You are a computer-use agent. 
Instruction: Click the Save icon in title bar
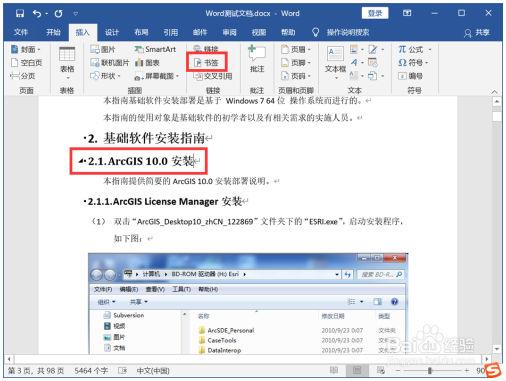(x=20, y=13)
